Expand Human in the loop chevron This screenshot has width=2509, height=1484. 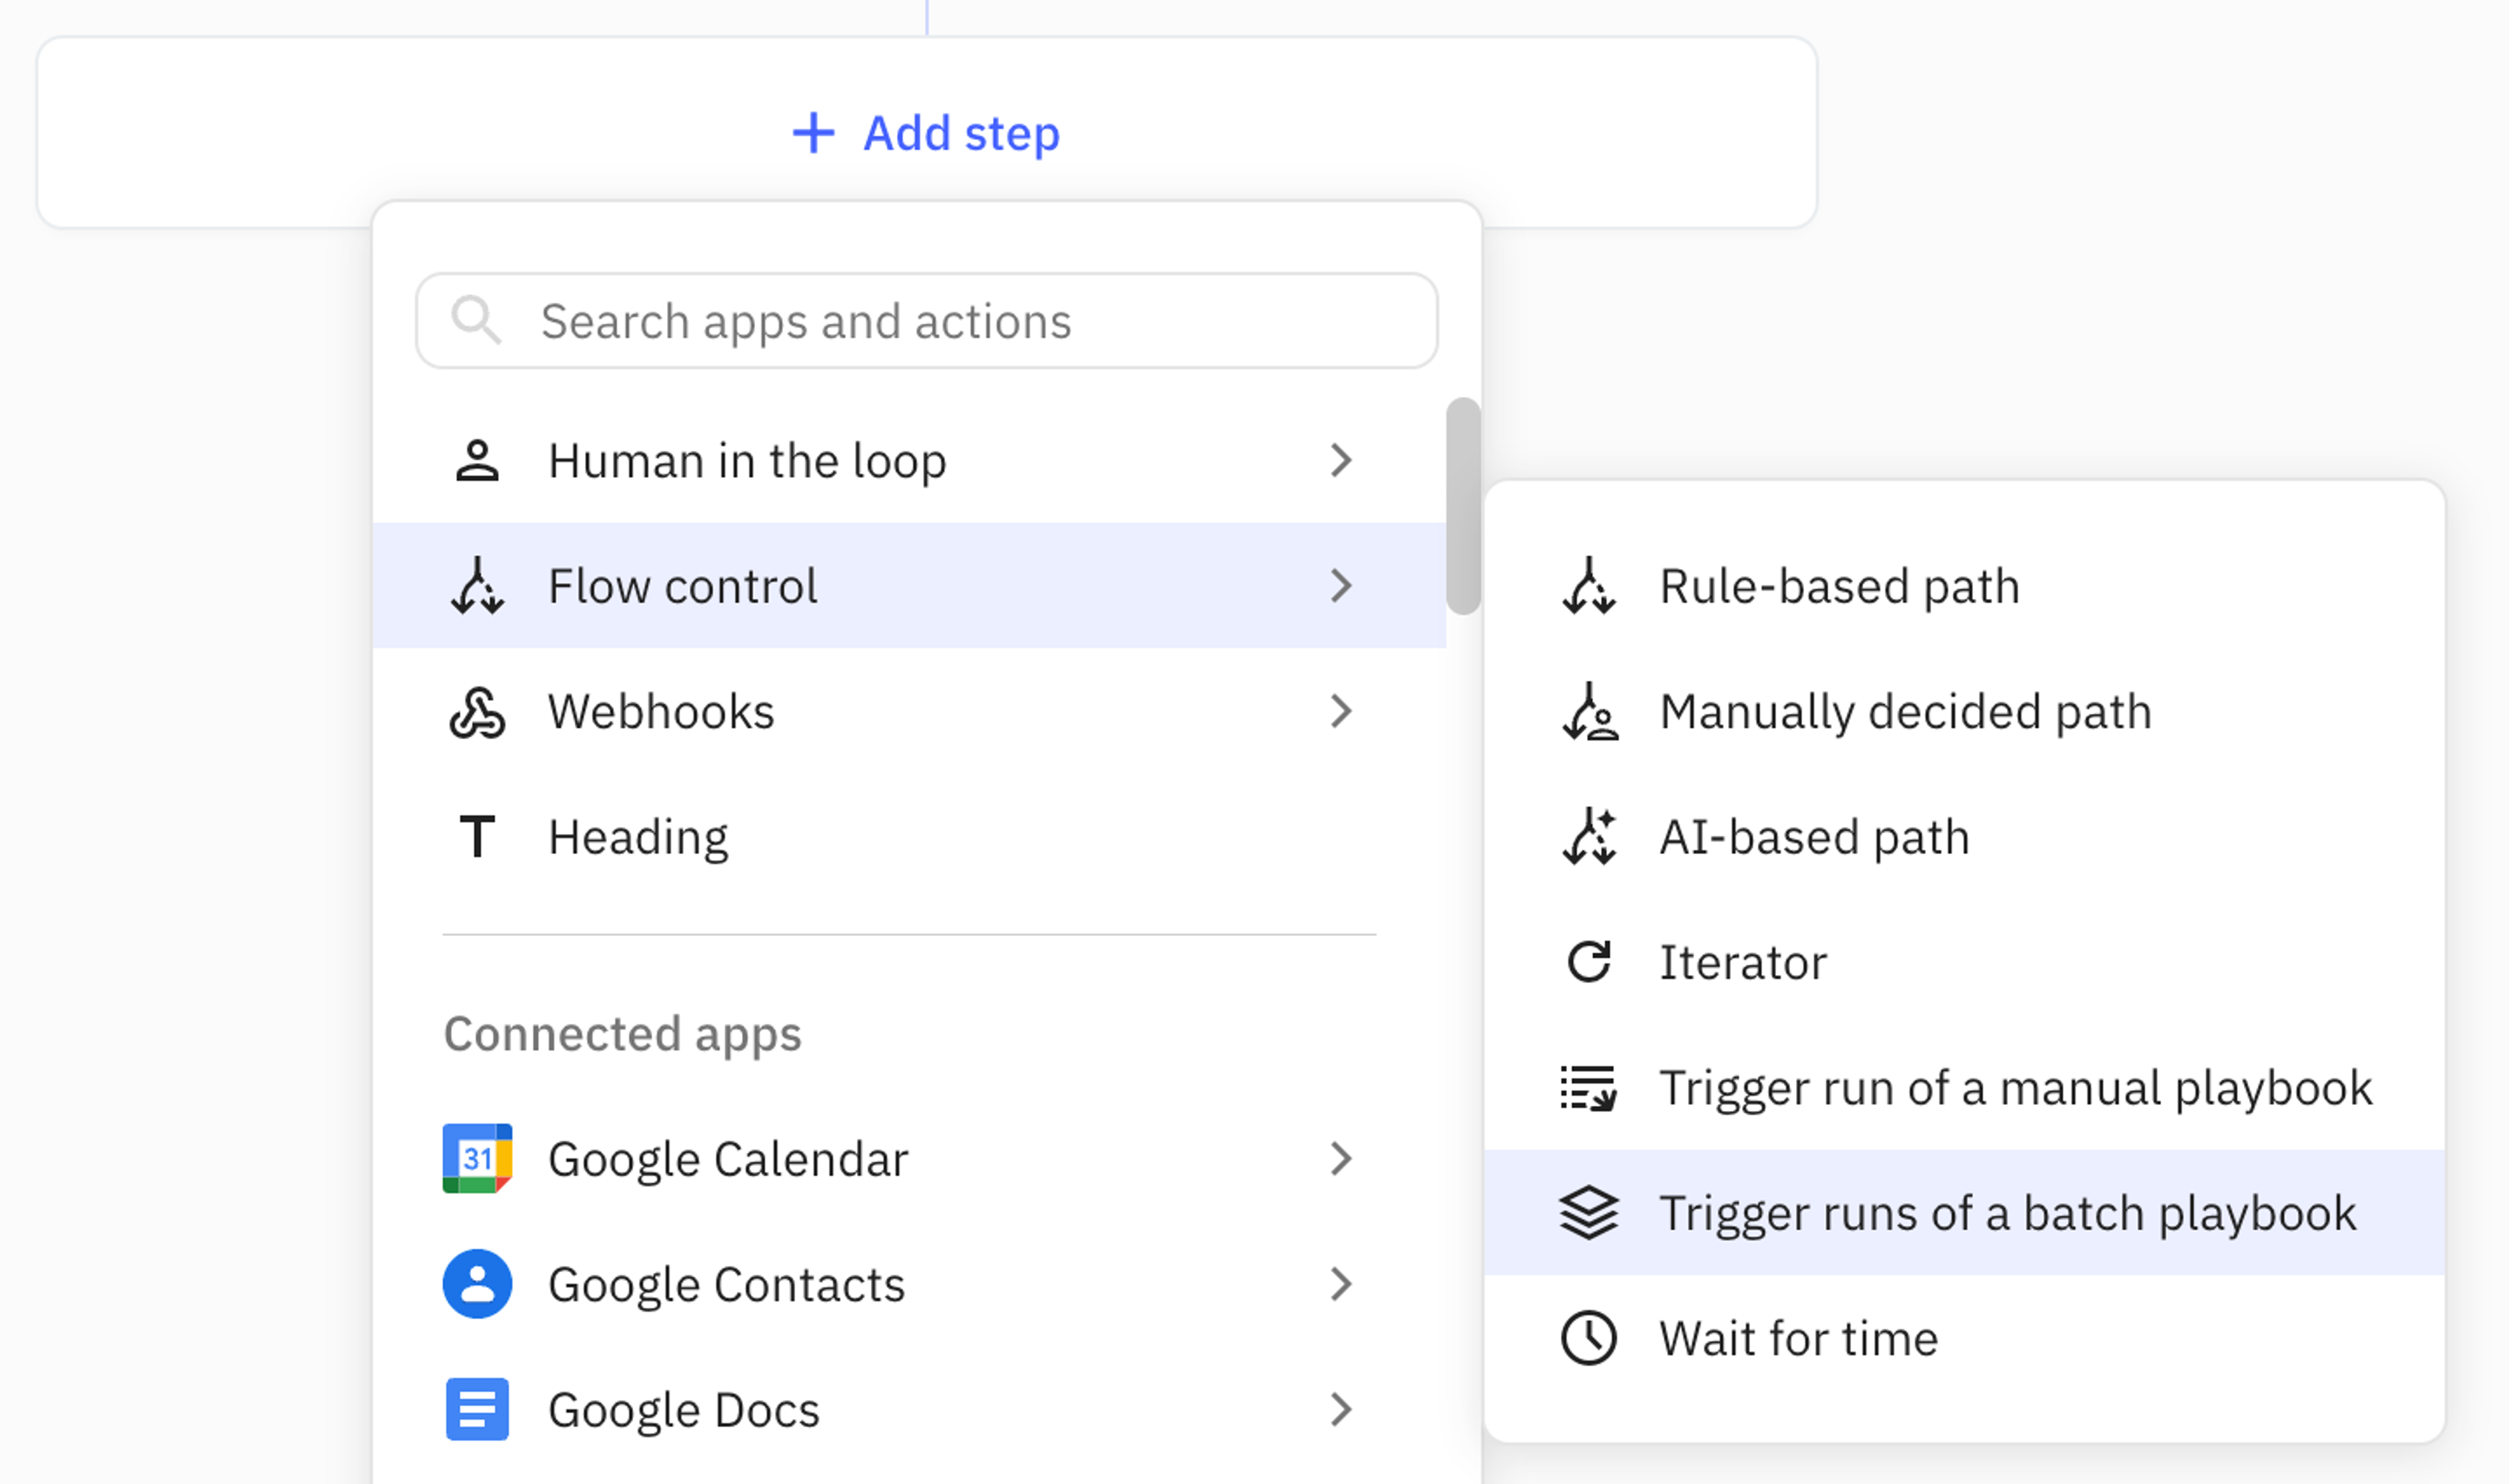click(x=1341, y=461)
